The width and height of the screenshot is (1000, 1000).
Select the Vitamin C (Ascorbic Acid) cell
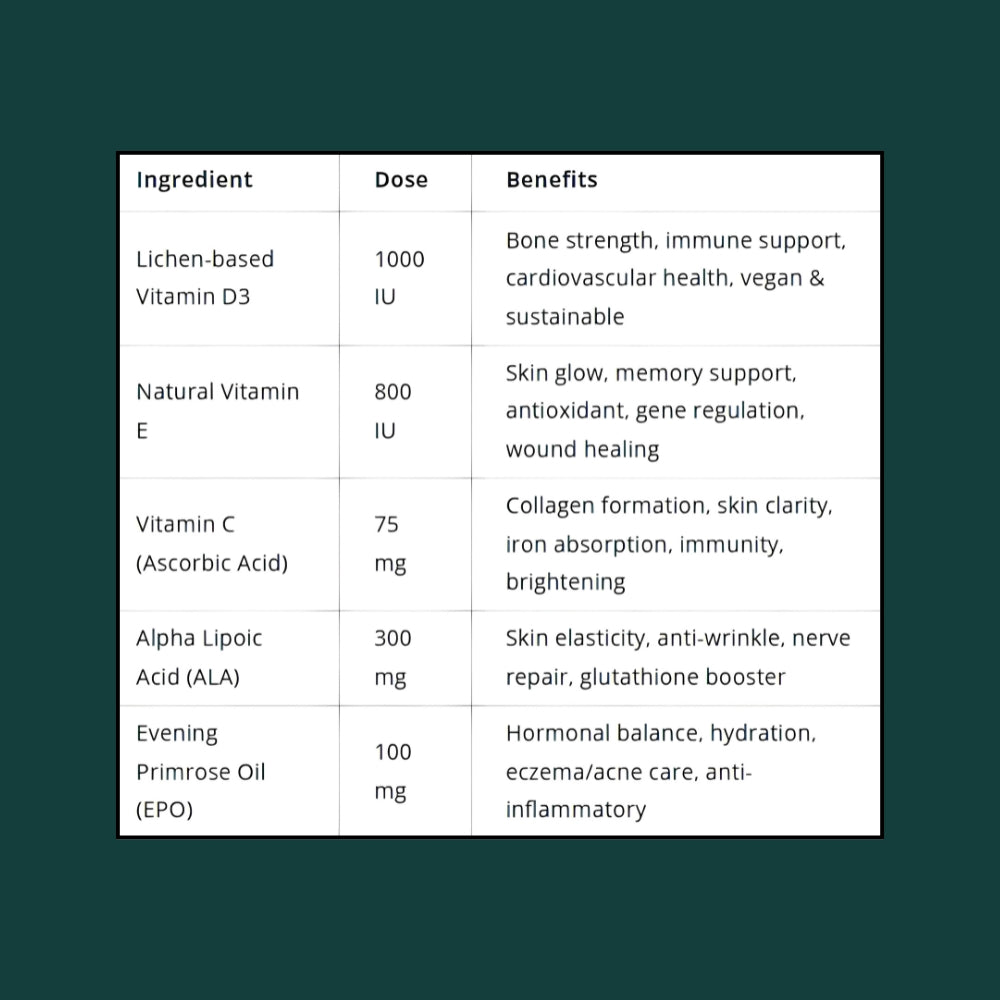211,543
